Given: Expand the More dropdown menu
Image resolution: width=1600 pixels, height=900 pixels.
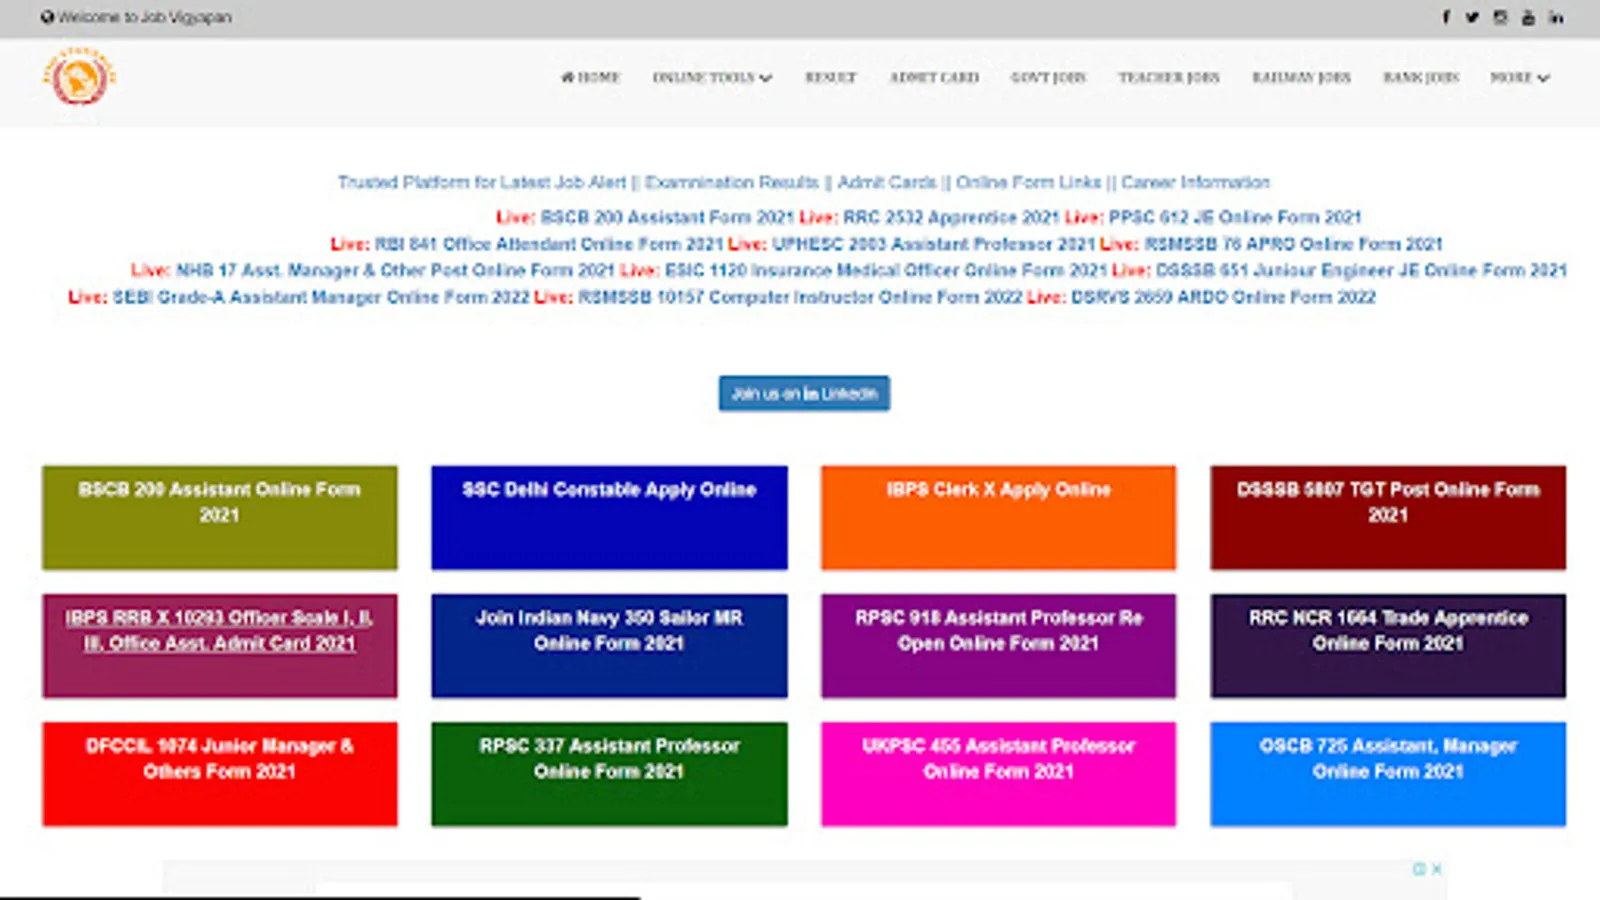Looking at the screenshot, I should pos(1519,77).
